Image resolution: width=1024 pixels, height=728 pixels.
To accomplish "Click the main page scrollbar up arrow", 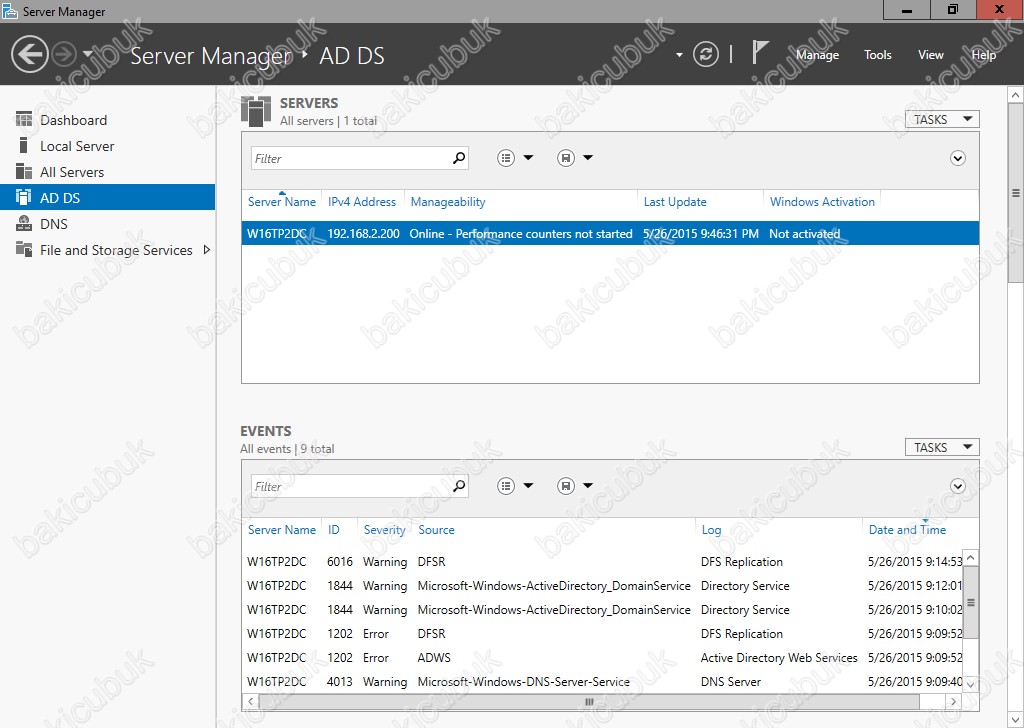I will pos(1016,95).
